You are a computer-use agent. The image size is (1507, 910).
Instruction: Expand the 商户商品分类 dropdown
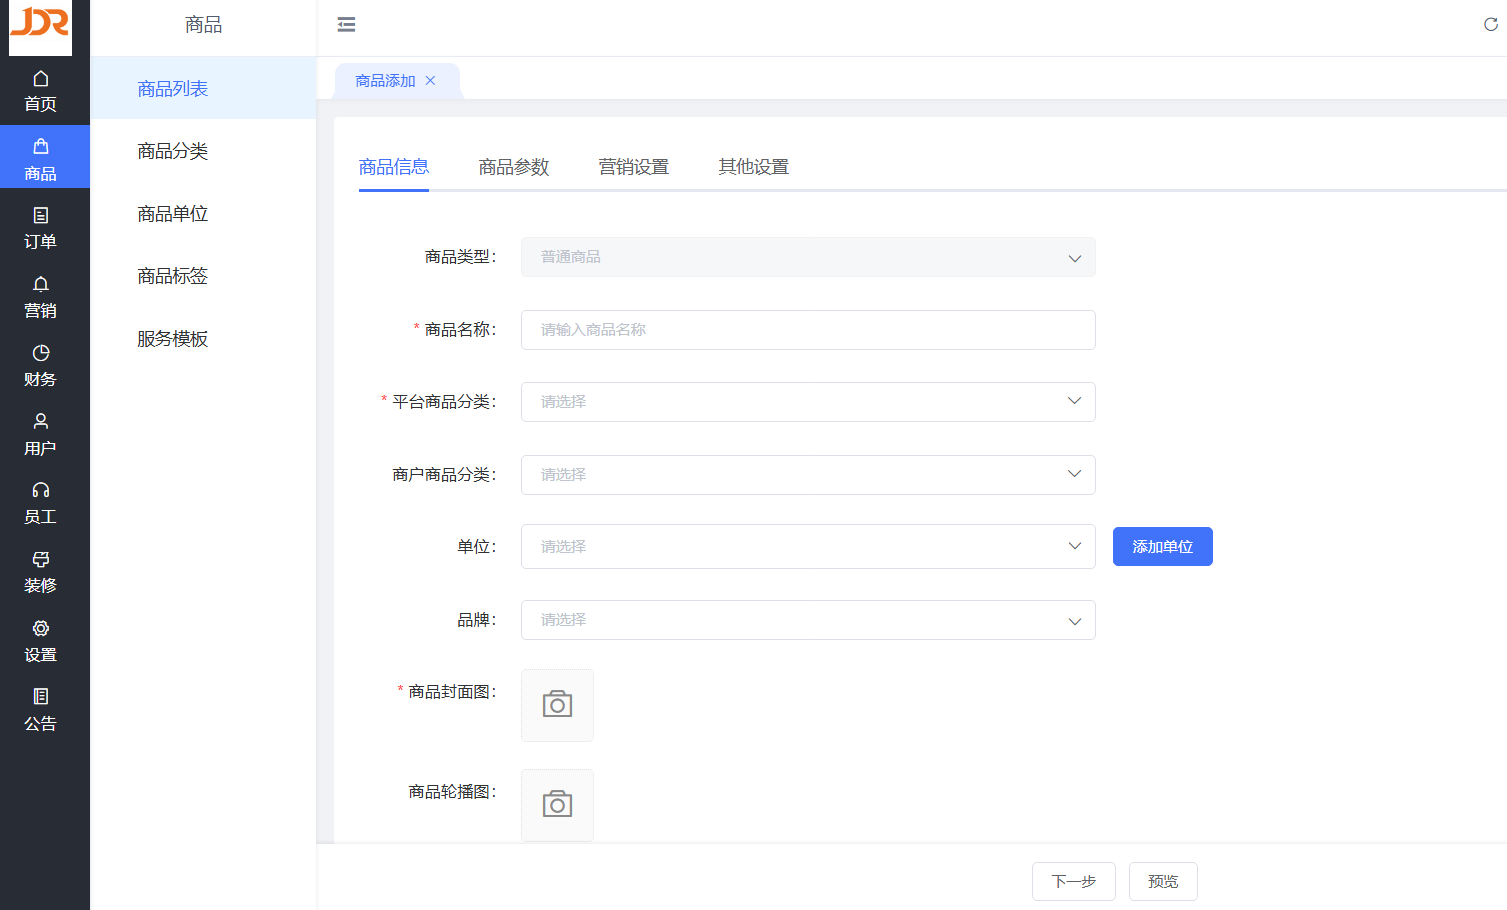click(x=808, y=475)
